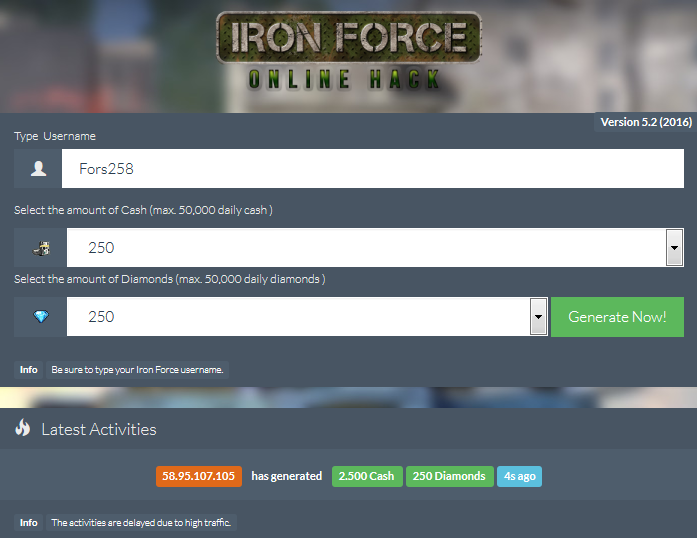Click the flame icon beside Latest Activities
Viewport: 697px width, 538px height.
point(23,428)
